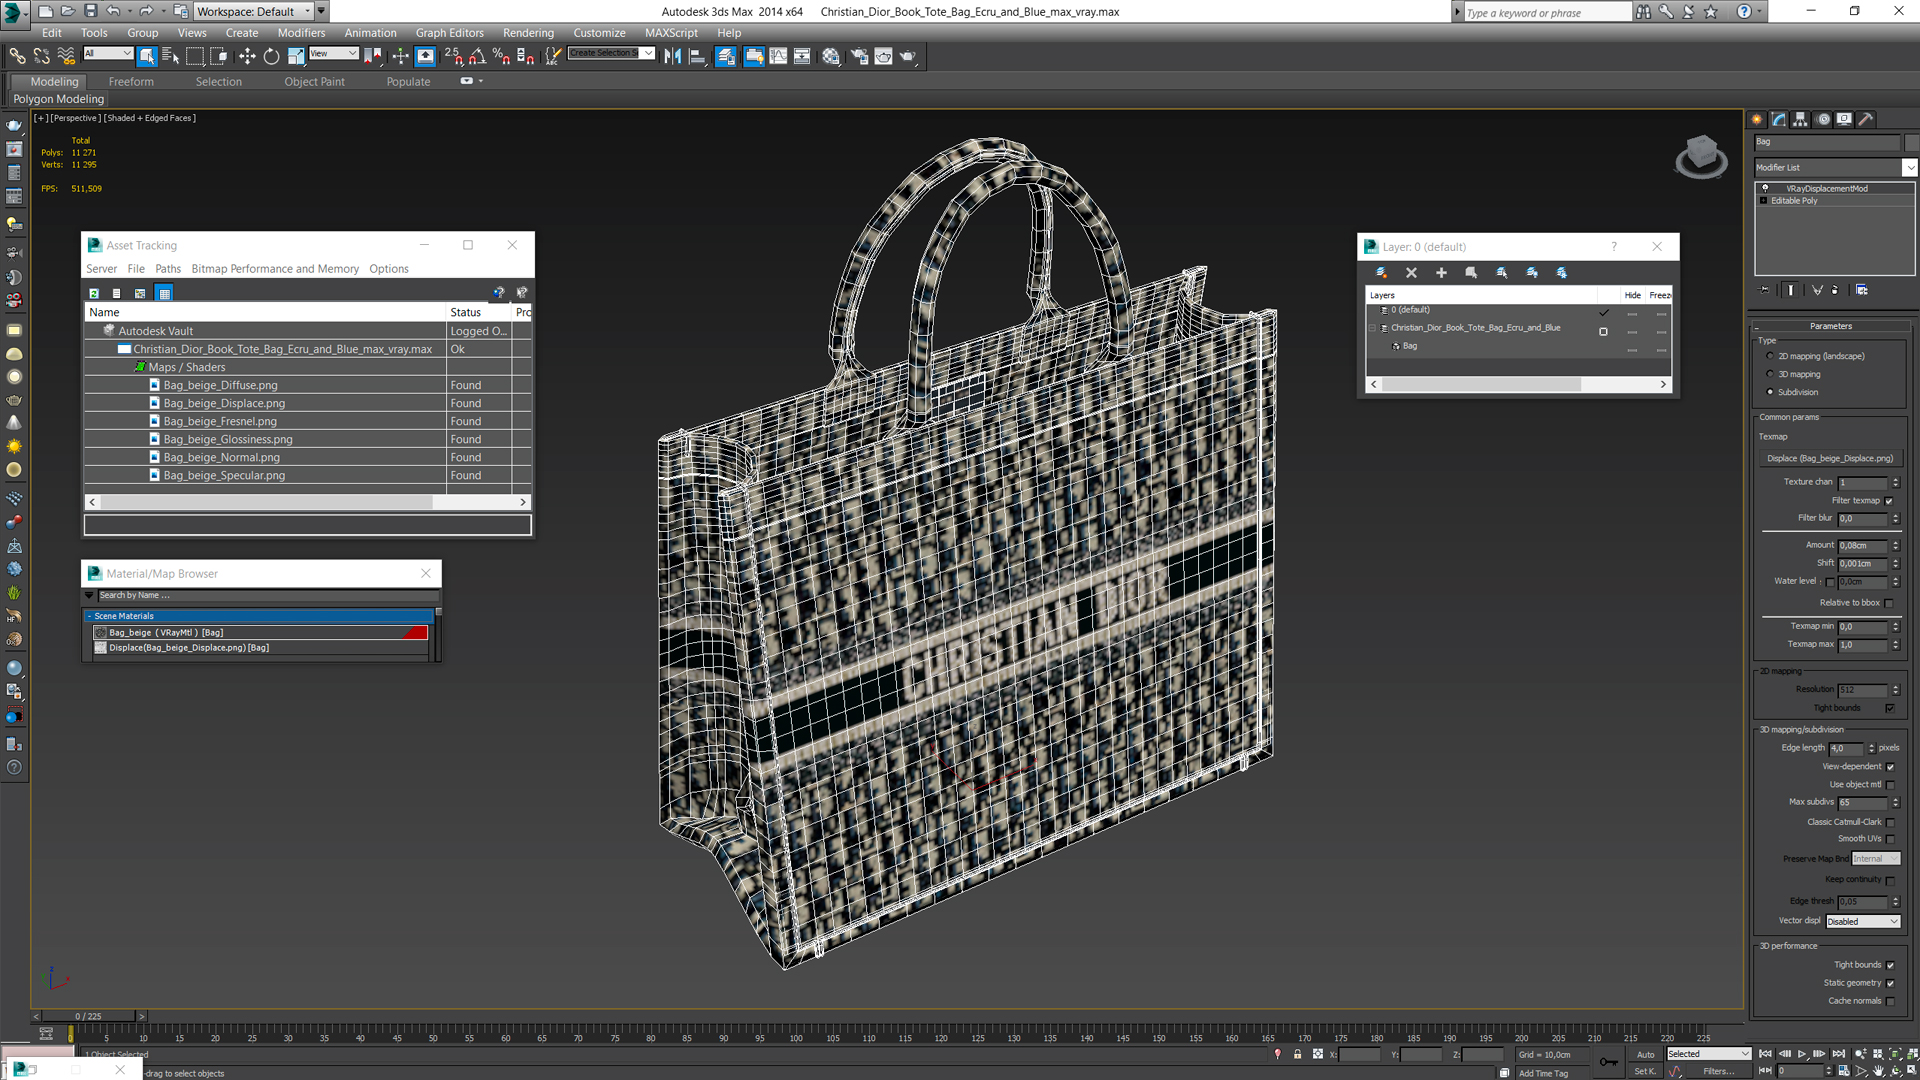Select the Subdivision radio button
Viewport: 1920px width, 1080px height.
pos(1770,392)
